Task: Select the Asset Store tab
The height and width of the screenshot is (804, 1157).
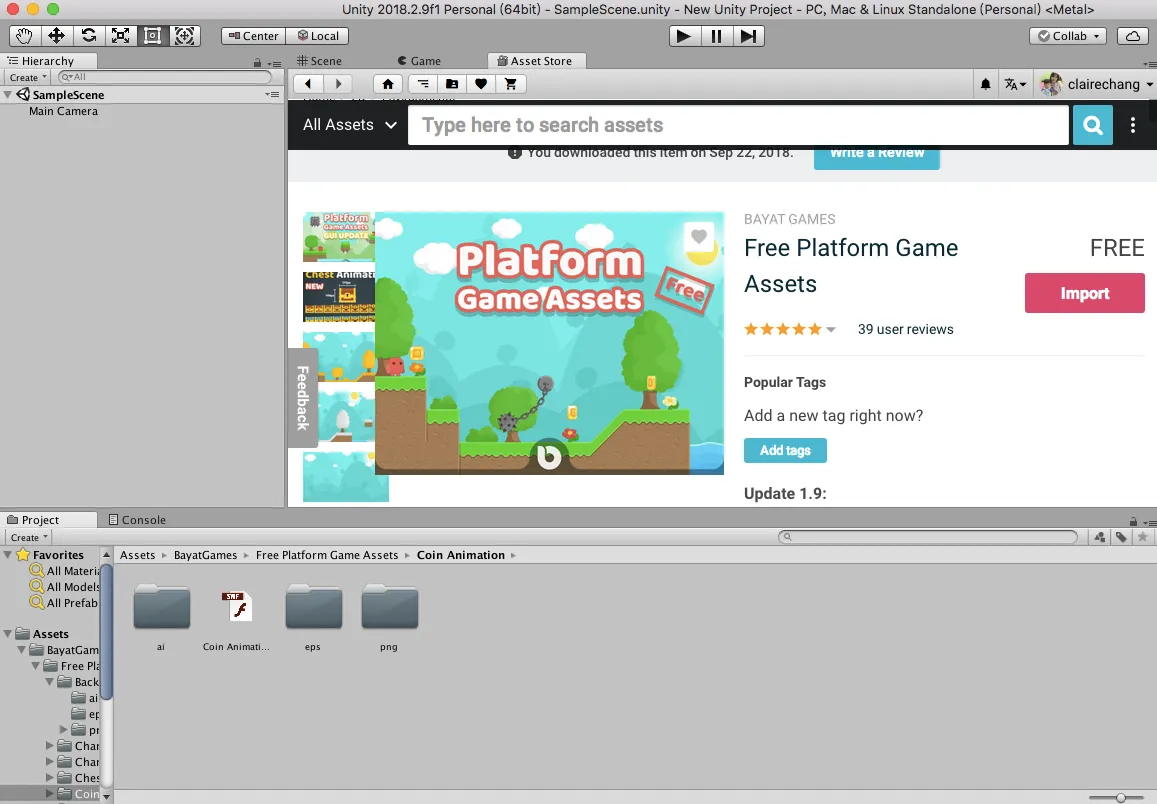Action: pos(536,60)
